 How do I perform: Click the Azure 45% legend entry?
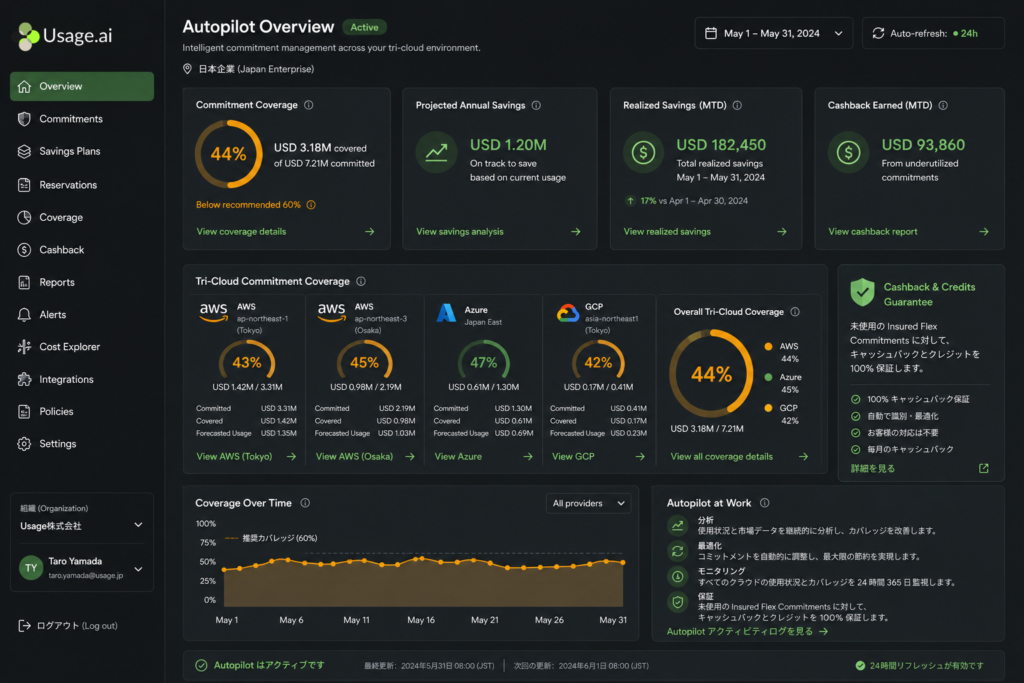point(783,383)
